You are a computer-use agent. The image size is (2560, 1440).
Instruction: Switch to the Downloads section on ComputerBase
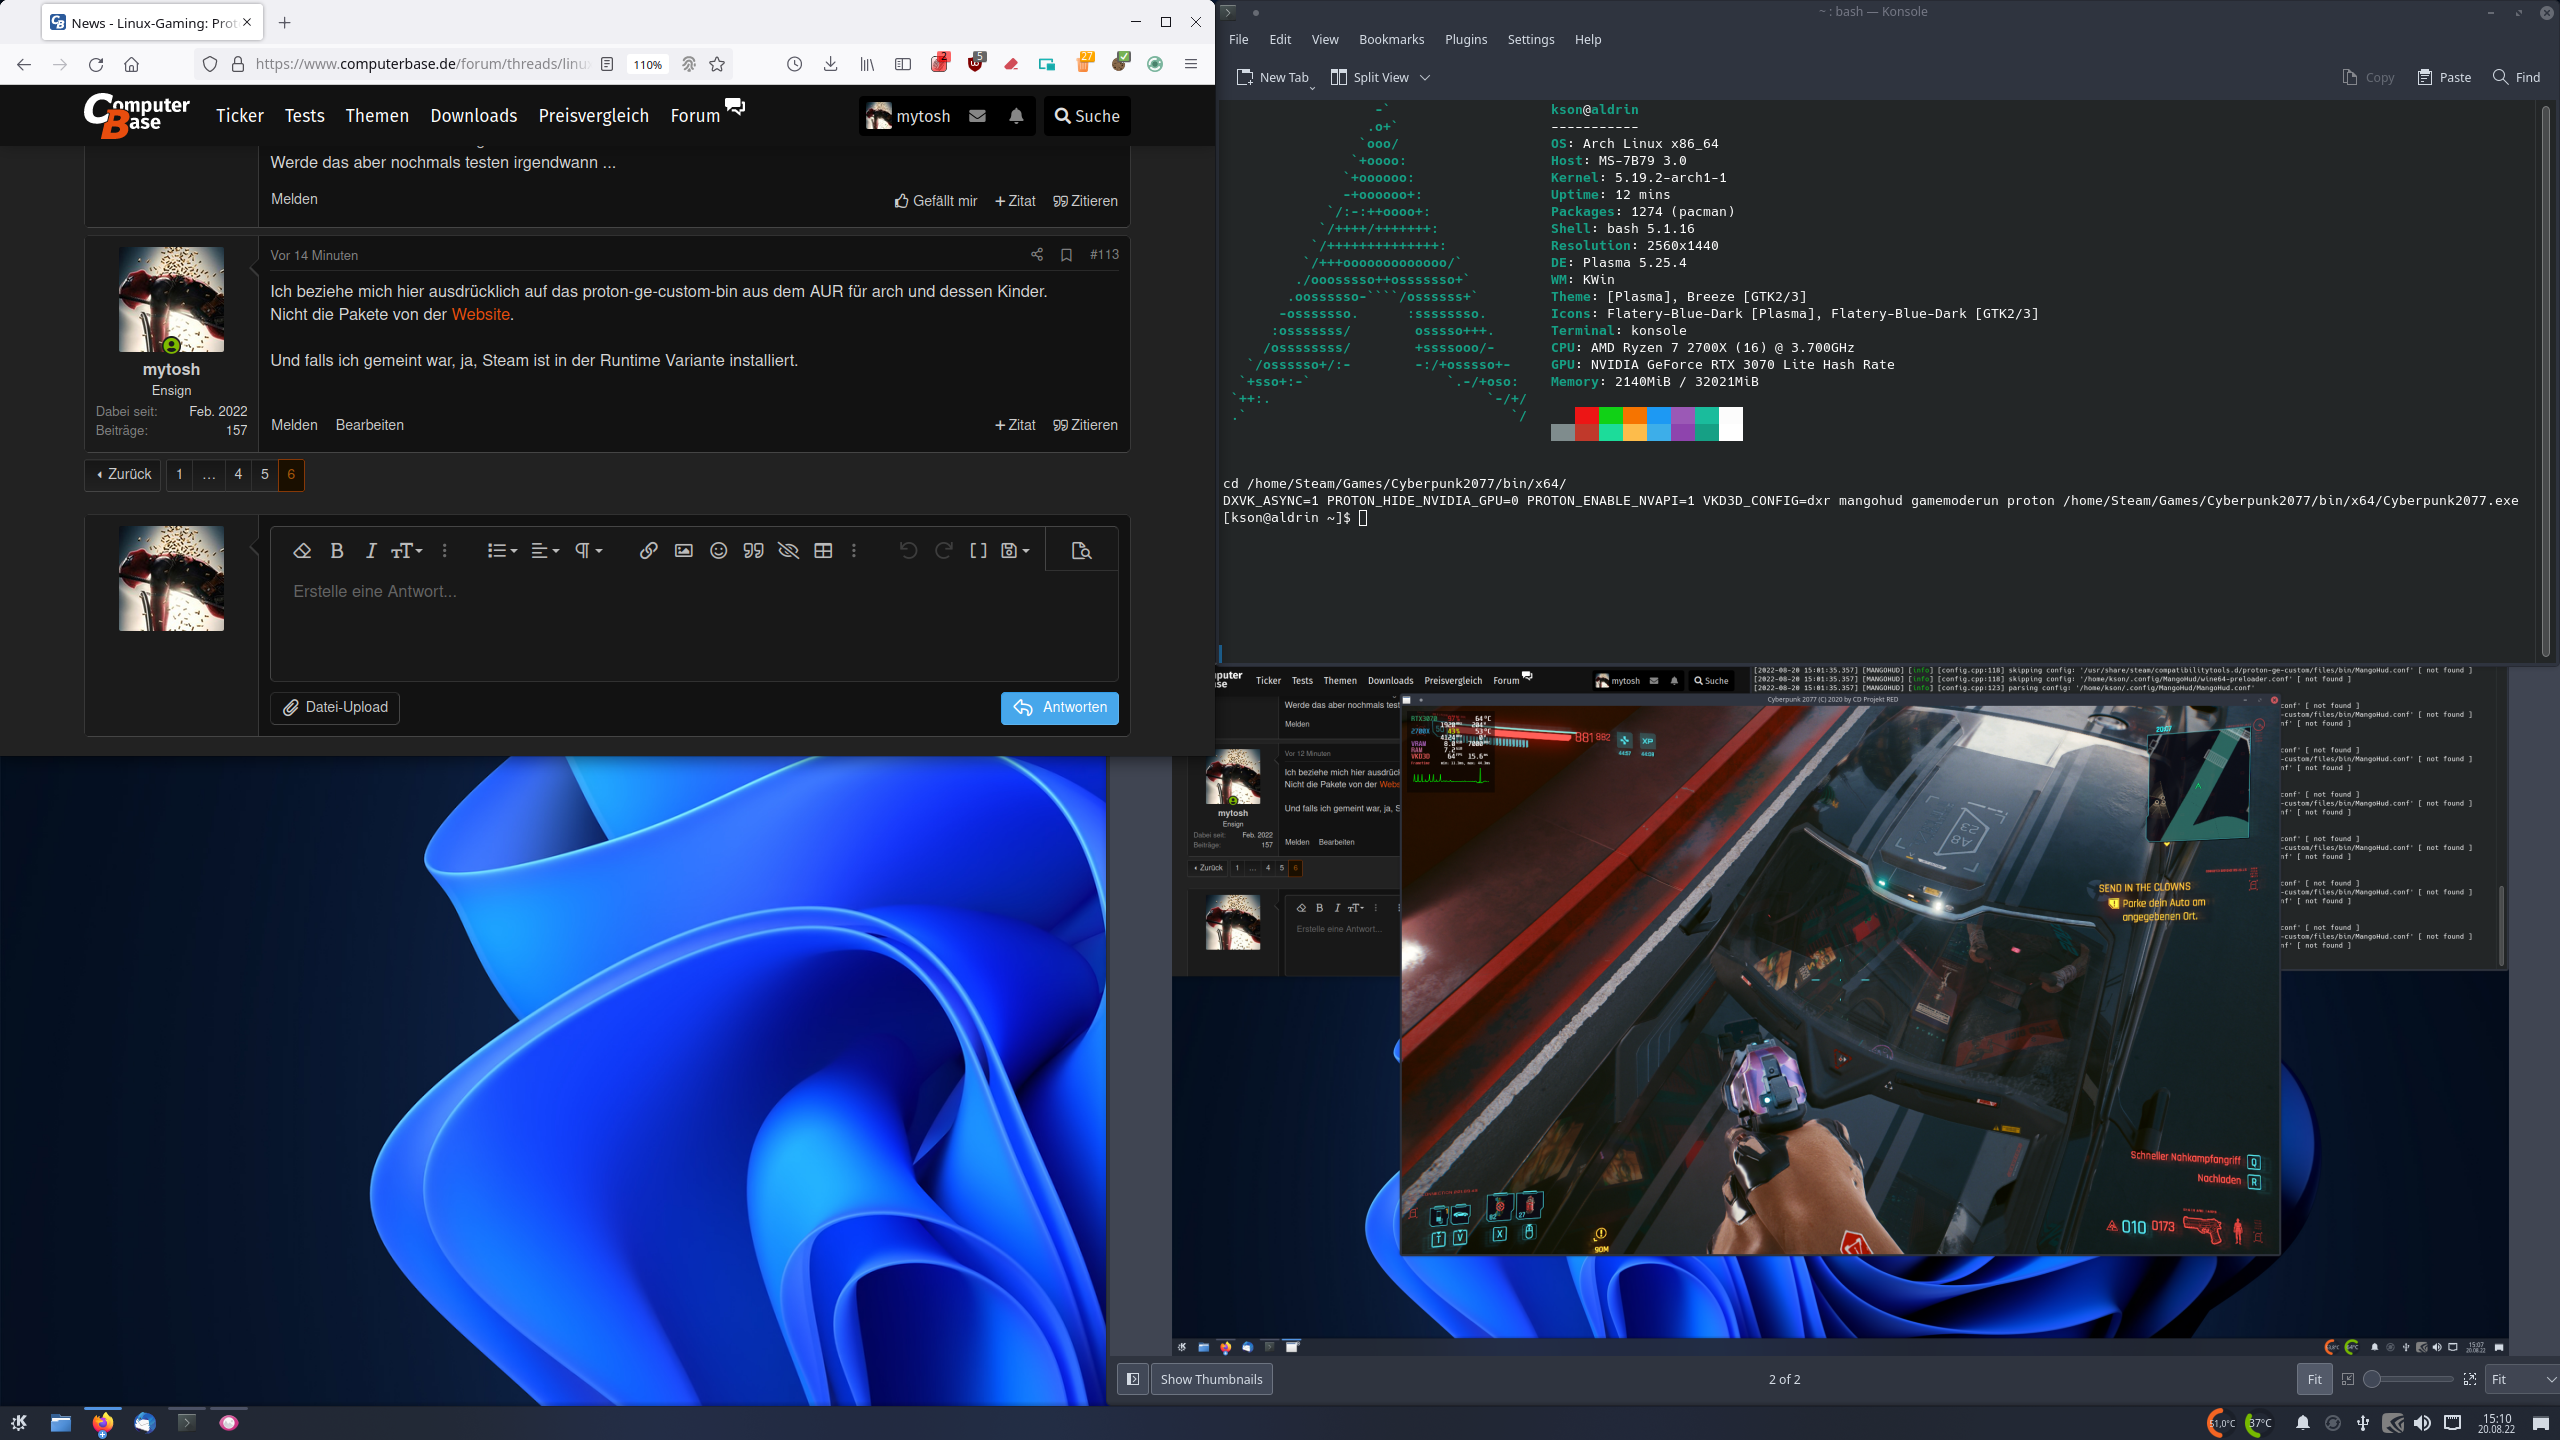click(x=473, y=115)
